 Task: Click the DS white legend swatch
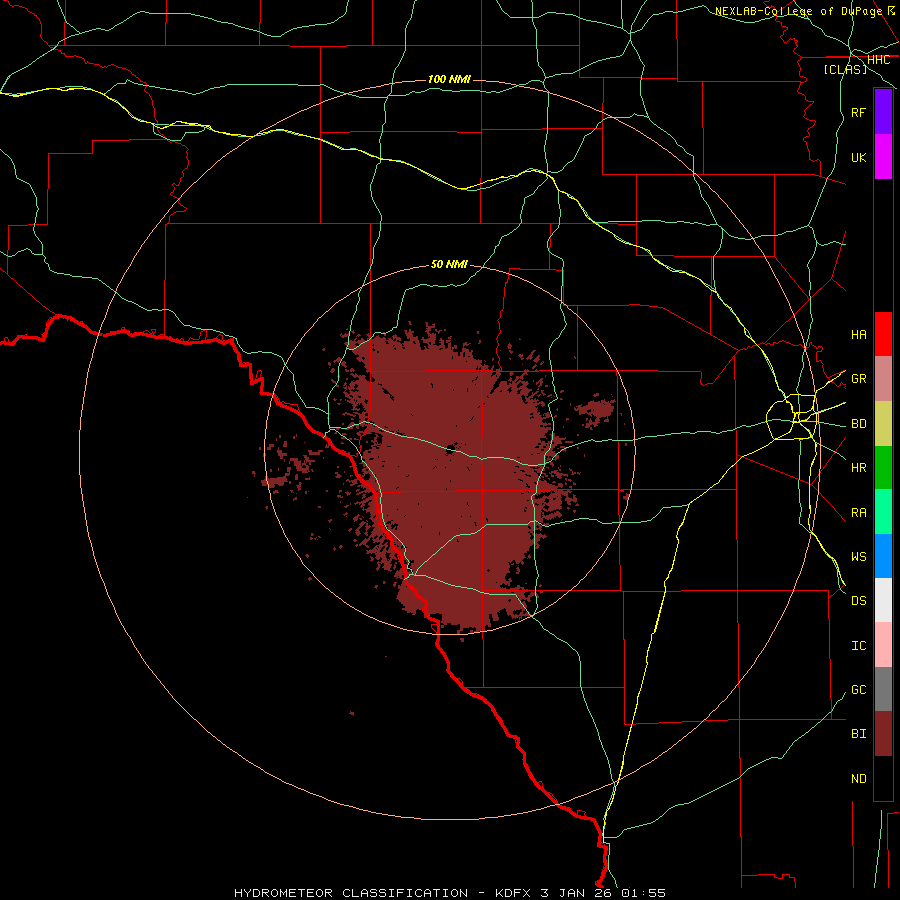tap(883, 600)
